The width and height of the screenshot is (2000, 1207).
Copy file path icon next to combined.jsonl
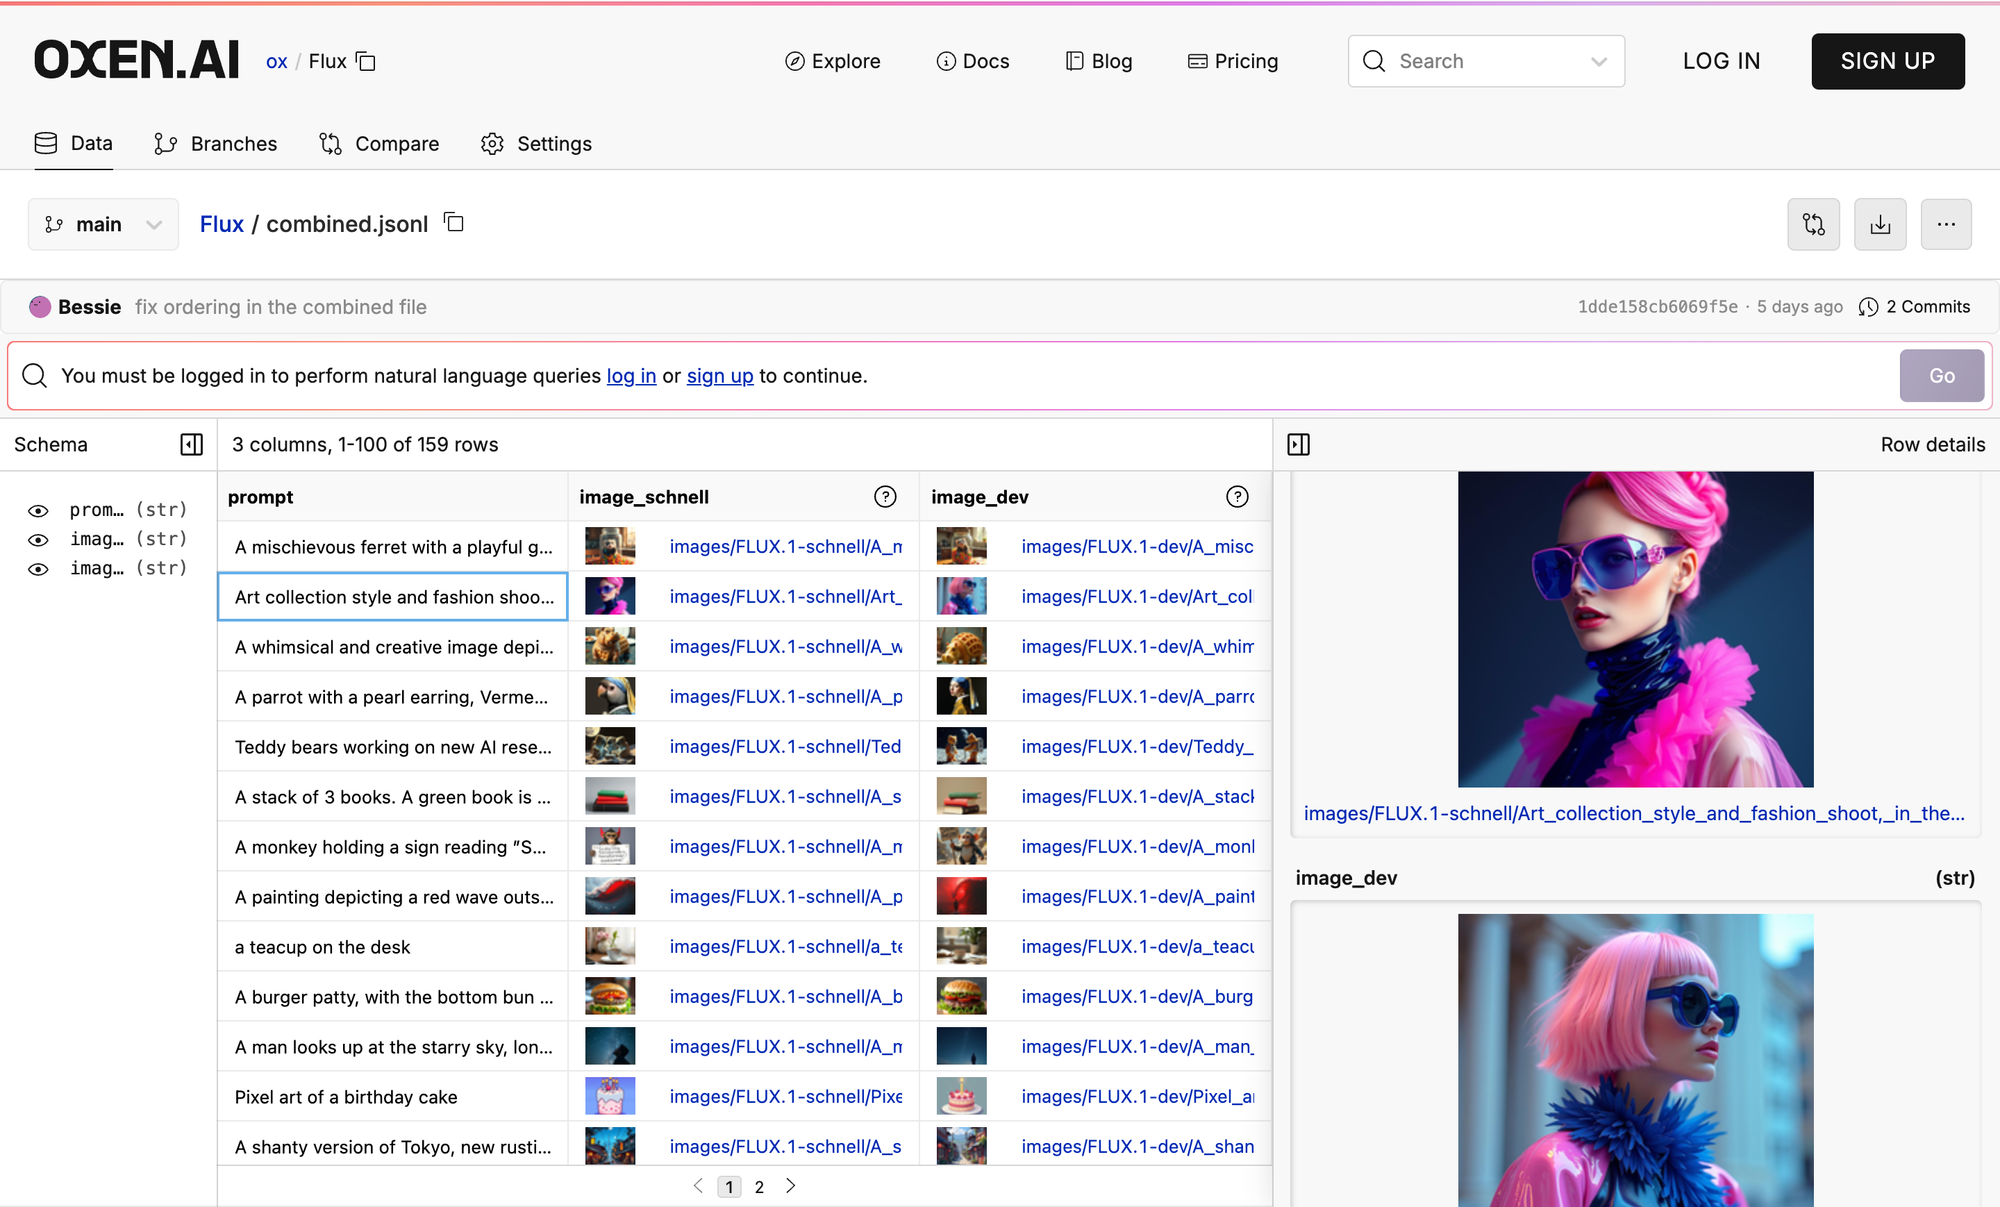tap(454, 222)
